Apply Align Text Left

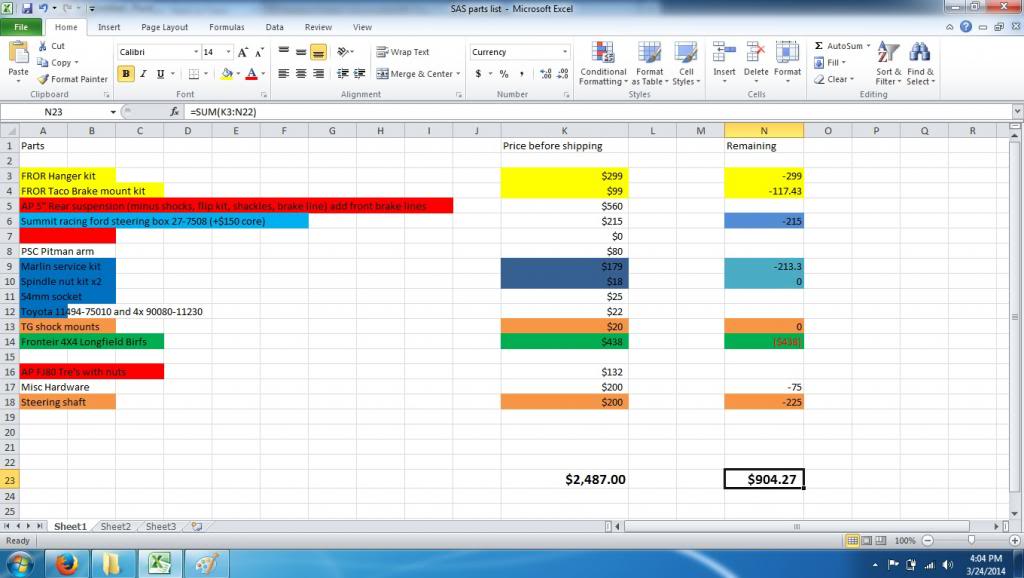point(283,74)
